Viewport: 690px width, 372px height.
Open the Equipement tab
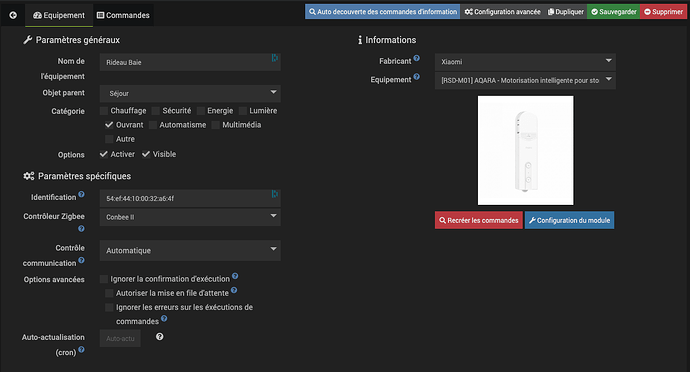coord(59,15)
